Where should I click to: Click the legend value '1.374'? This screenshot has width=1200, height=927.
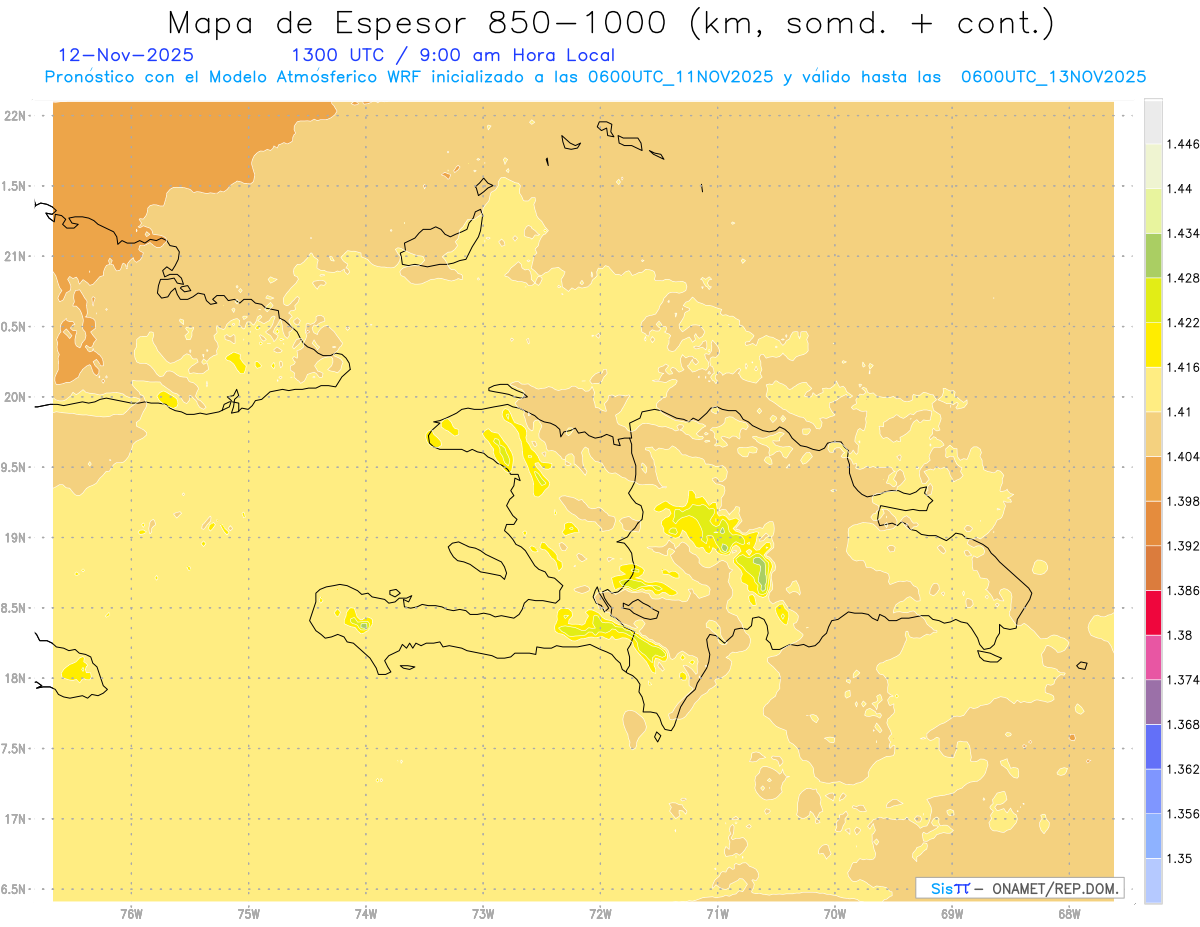(1185, 679)
